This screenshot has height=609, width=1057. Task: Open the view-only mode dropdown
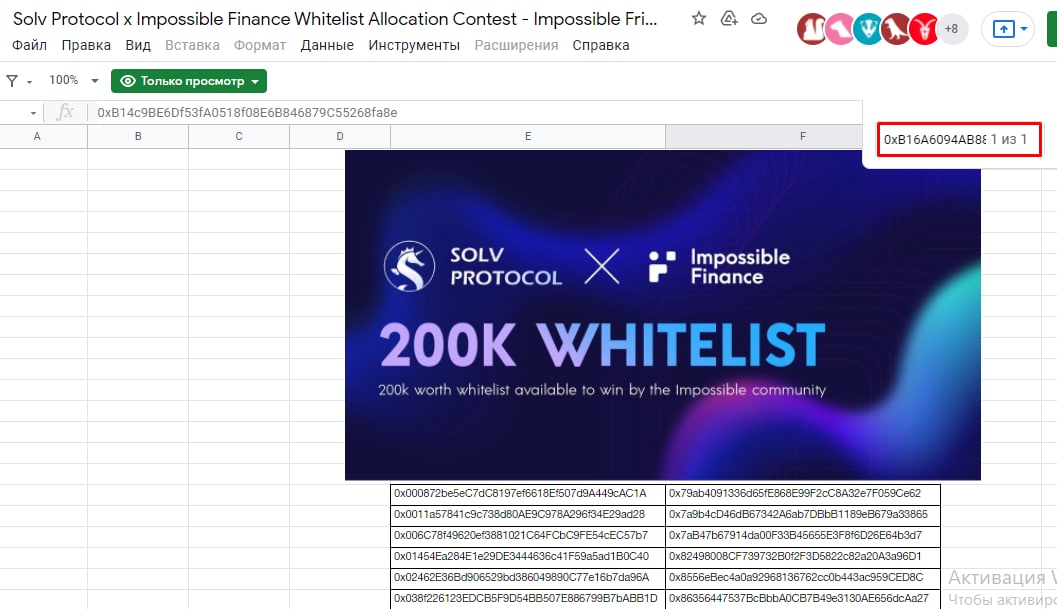[189, 81]
